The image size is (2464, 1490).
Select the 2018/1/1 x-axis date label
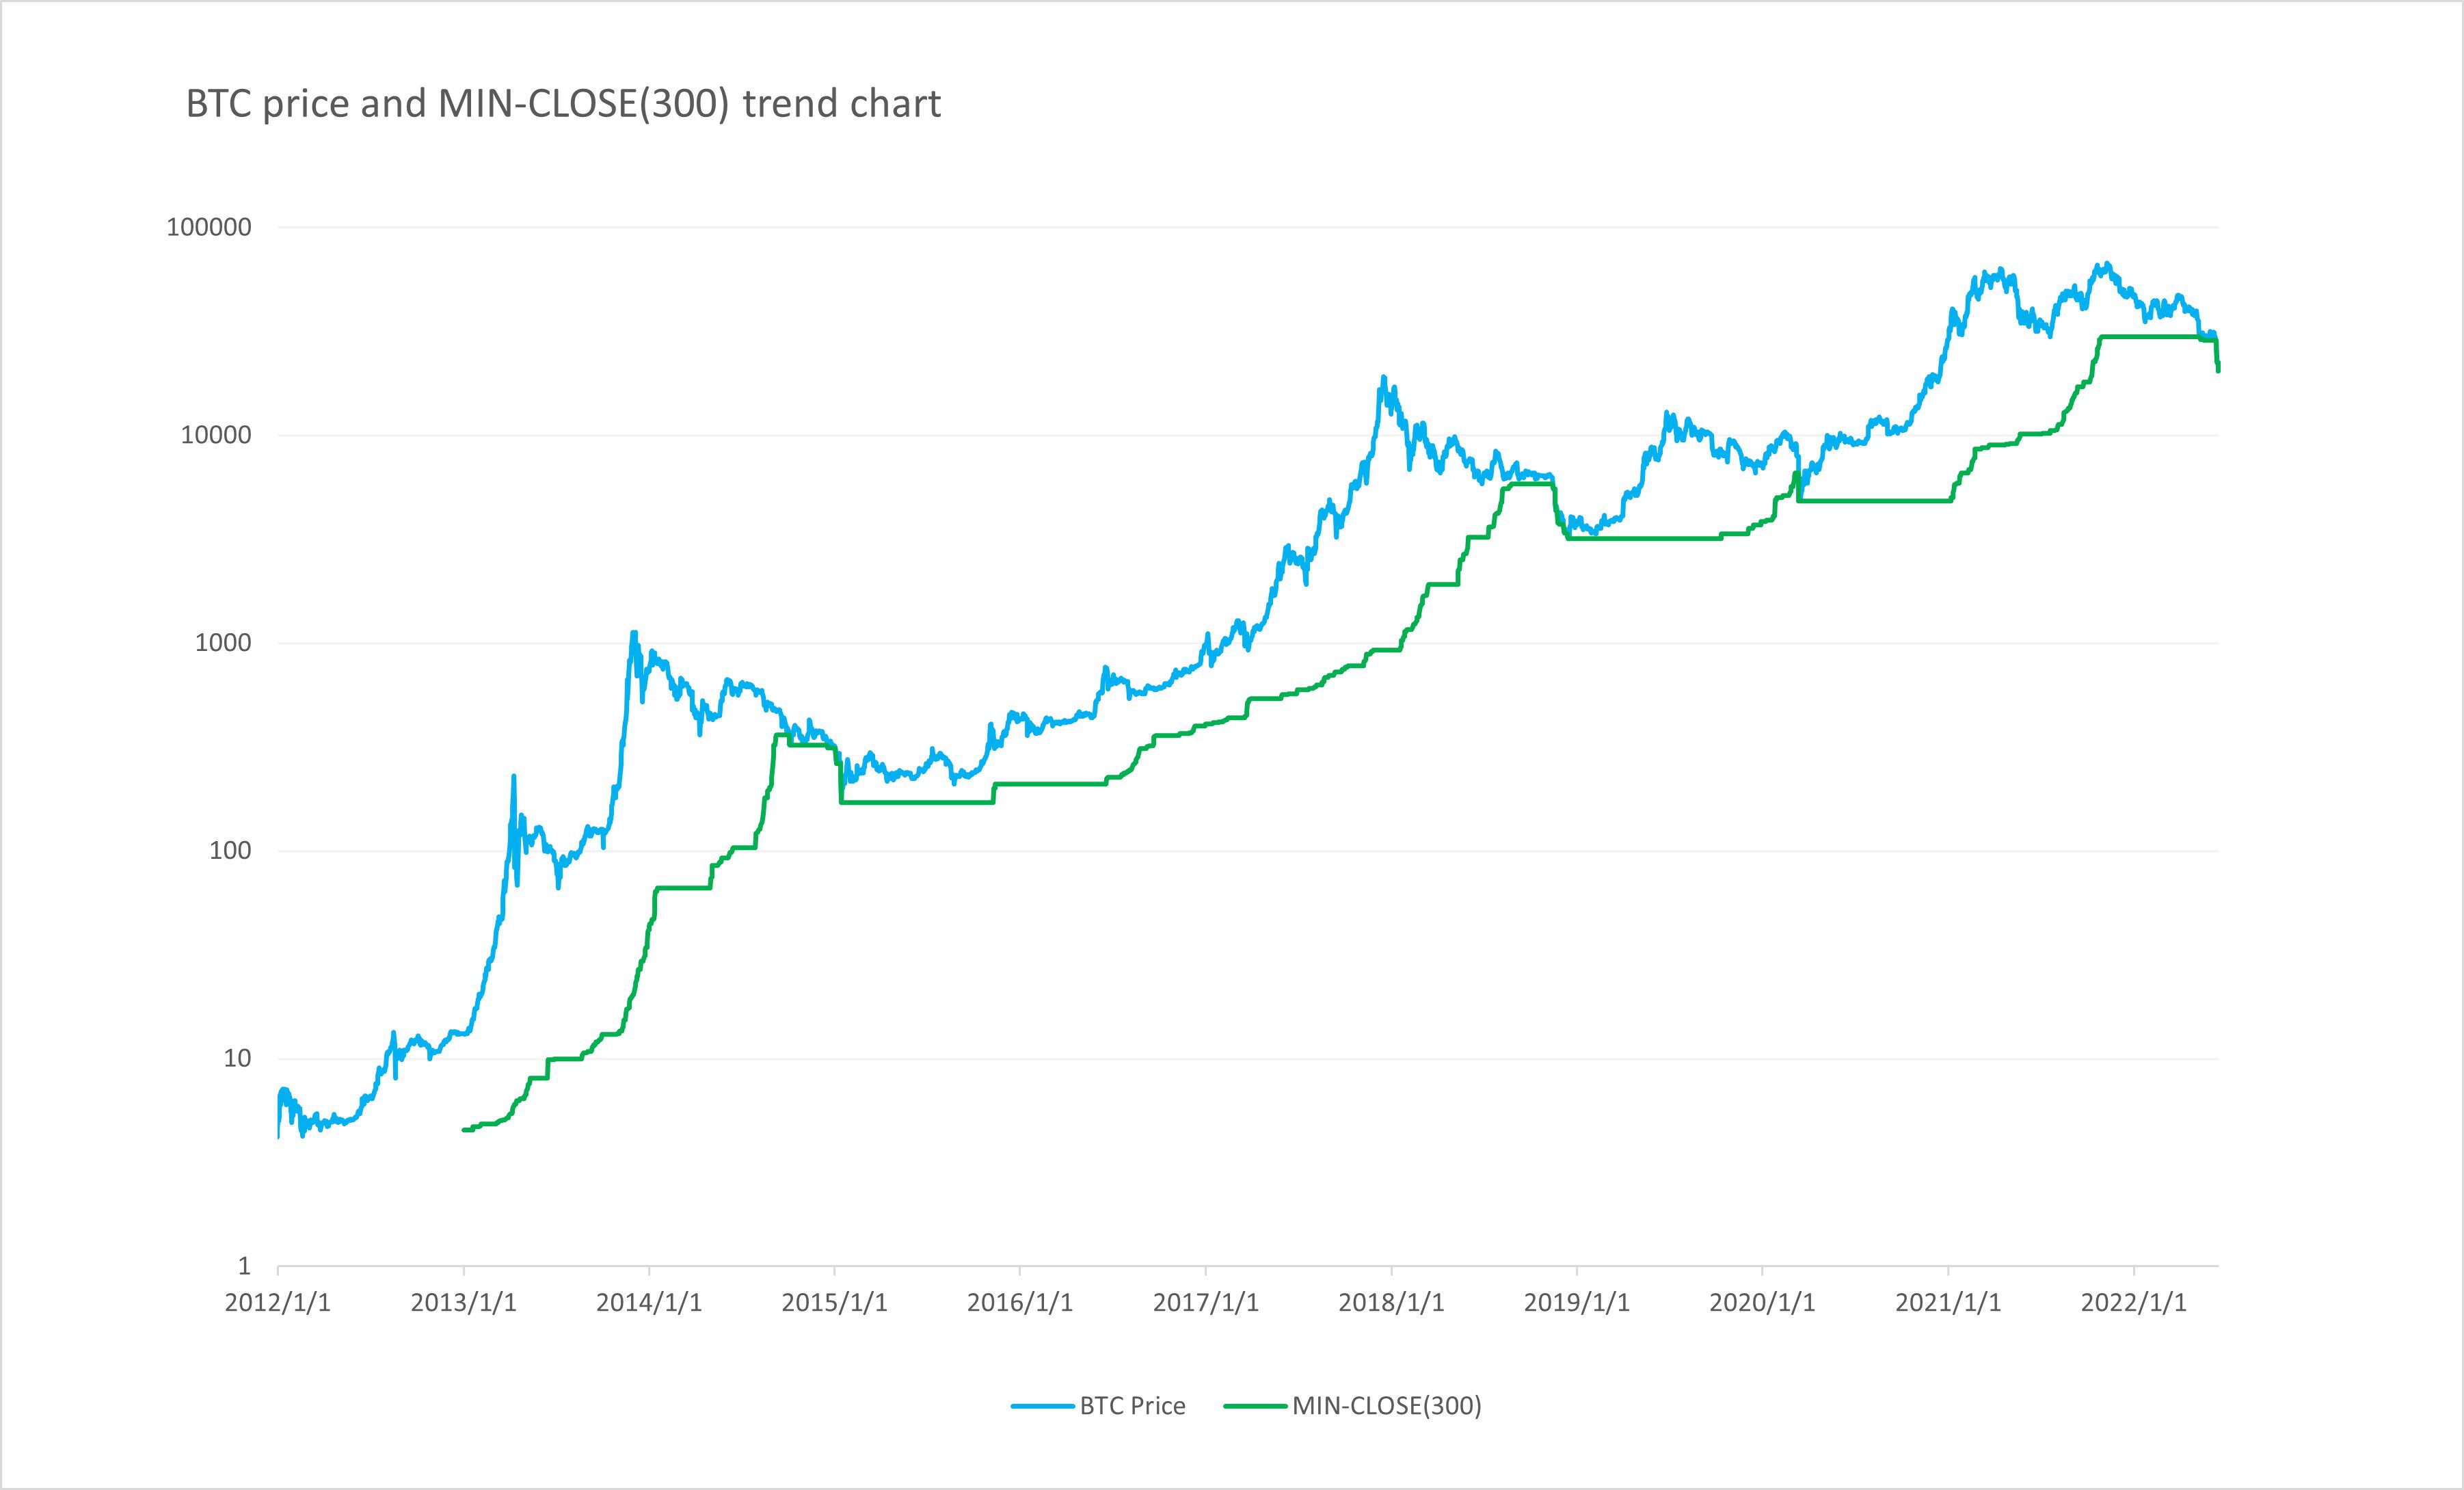click(1391, 1303)
